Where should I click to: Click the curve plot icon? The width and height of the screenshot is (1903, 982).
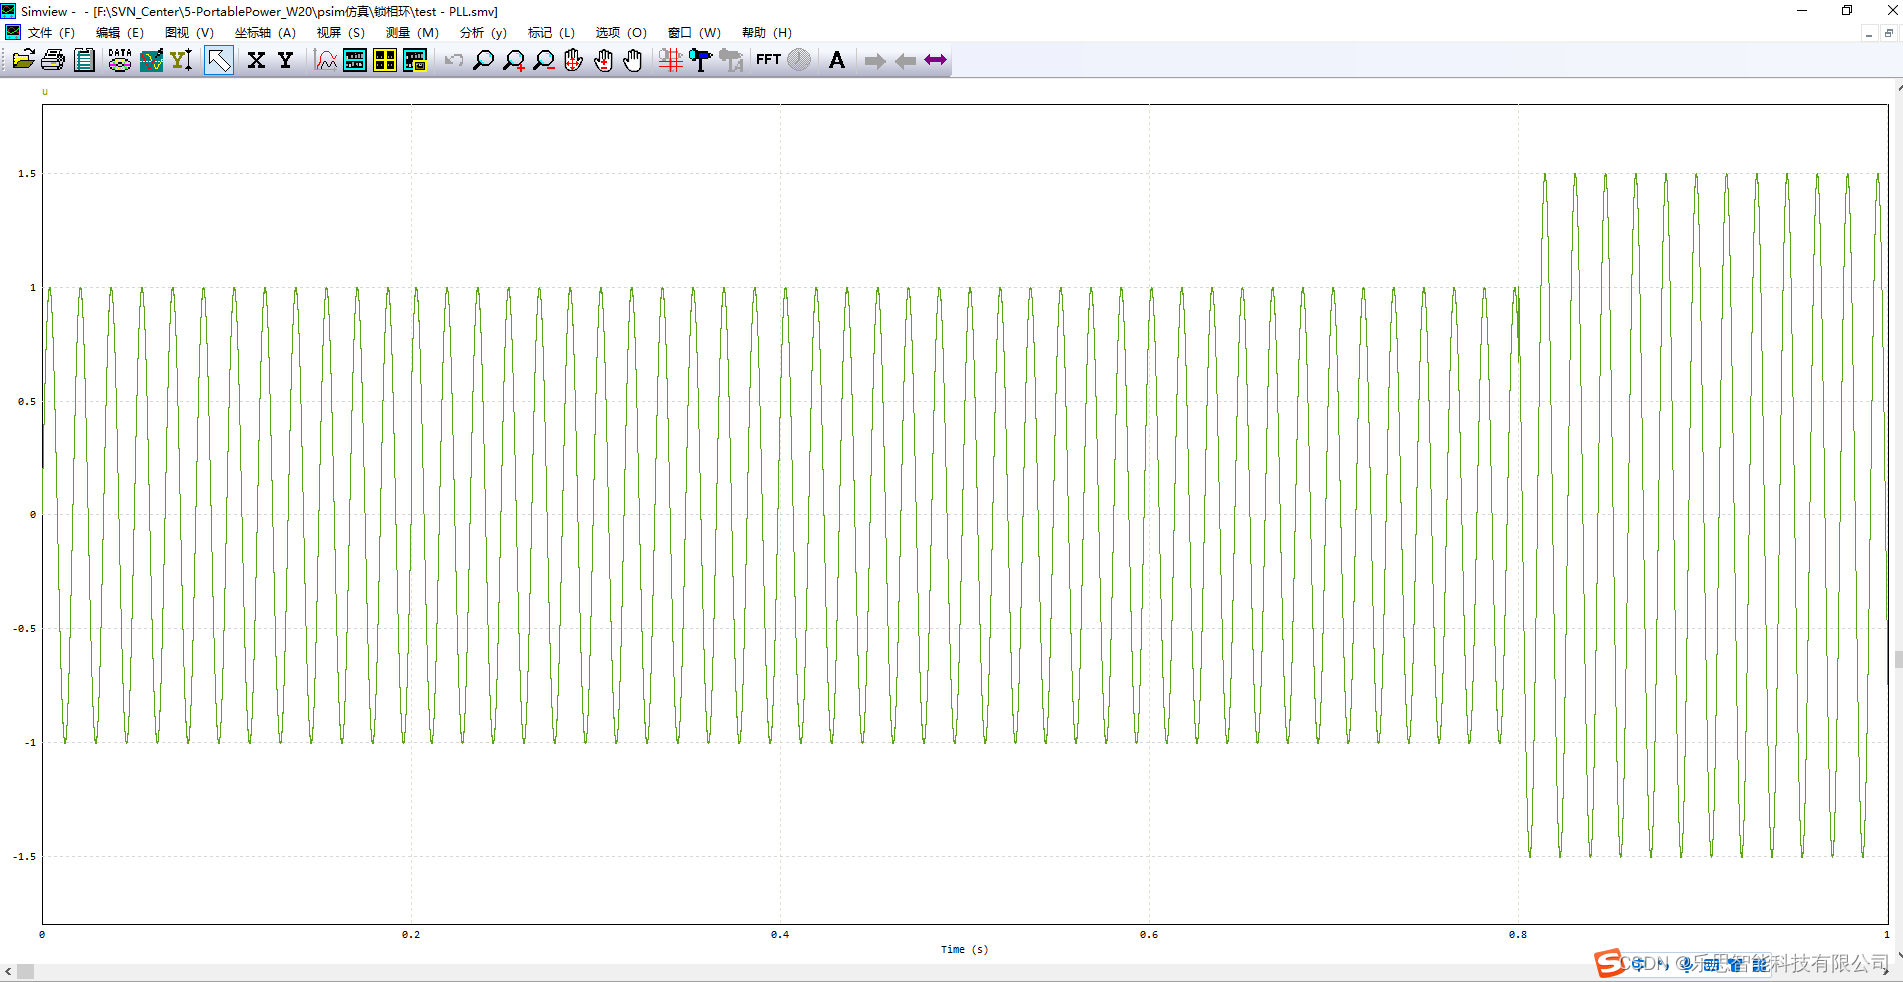tap(326, 60)
